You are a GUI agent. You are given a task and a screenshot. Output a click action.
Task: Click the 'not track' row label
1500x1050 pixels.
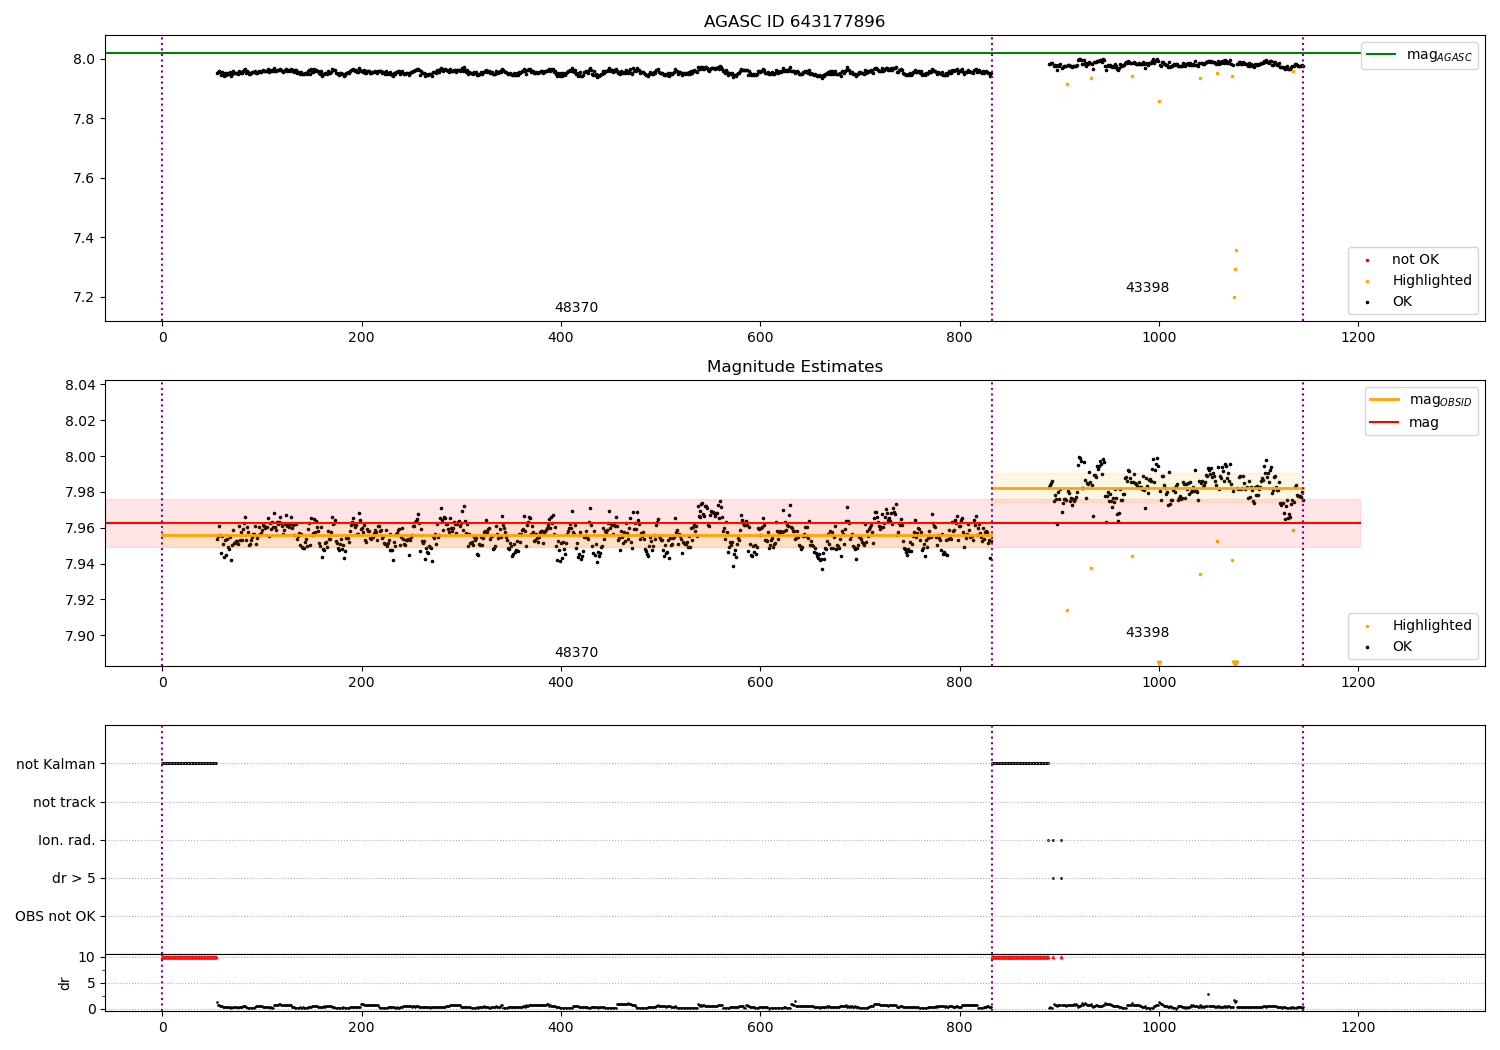point(64,803)
